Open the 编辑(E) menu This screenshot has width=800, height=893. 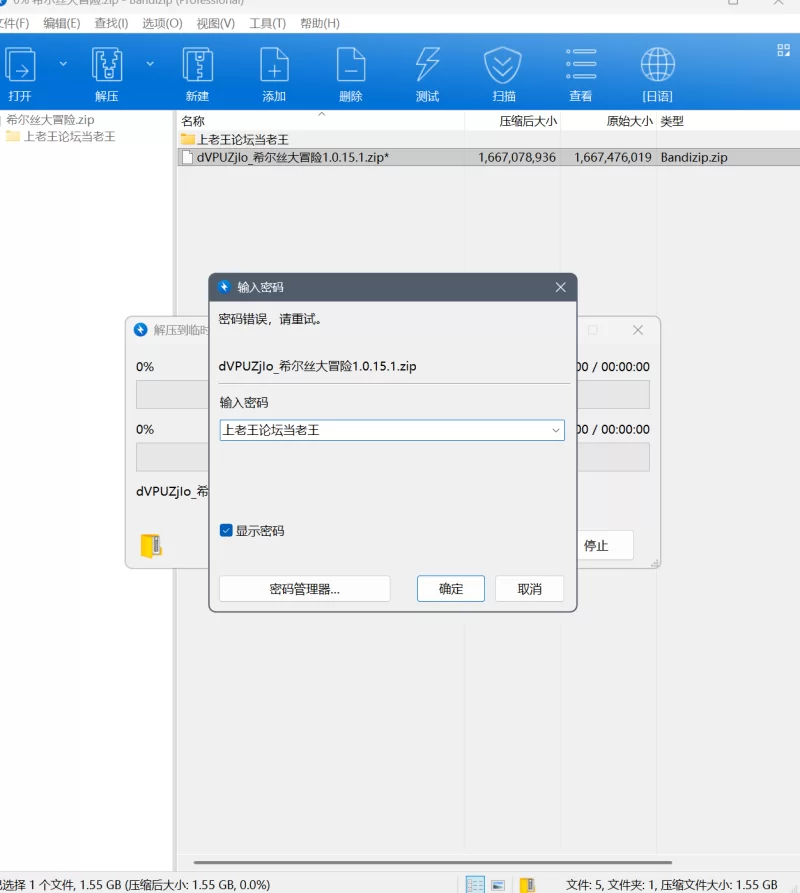click(x=61, y=23)
